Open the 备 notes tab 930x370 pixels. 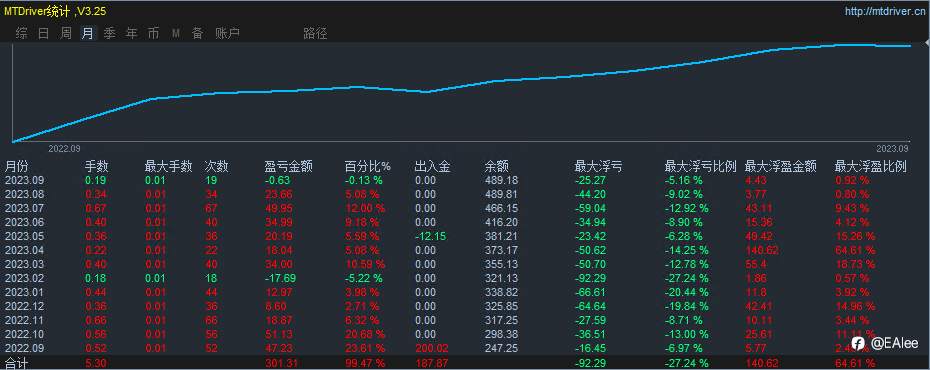click(x=198, y=33)
